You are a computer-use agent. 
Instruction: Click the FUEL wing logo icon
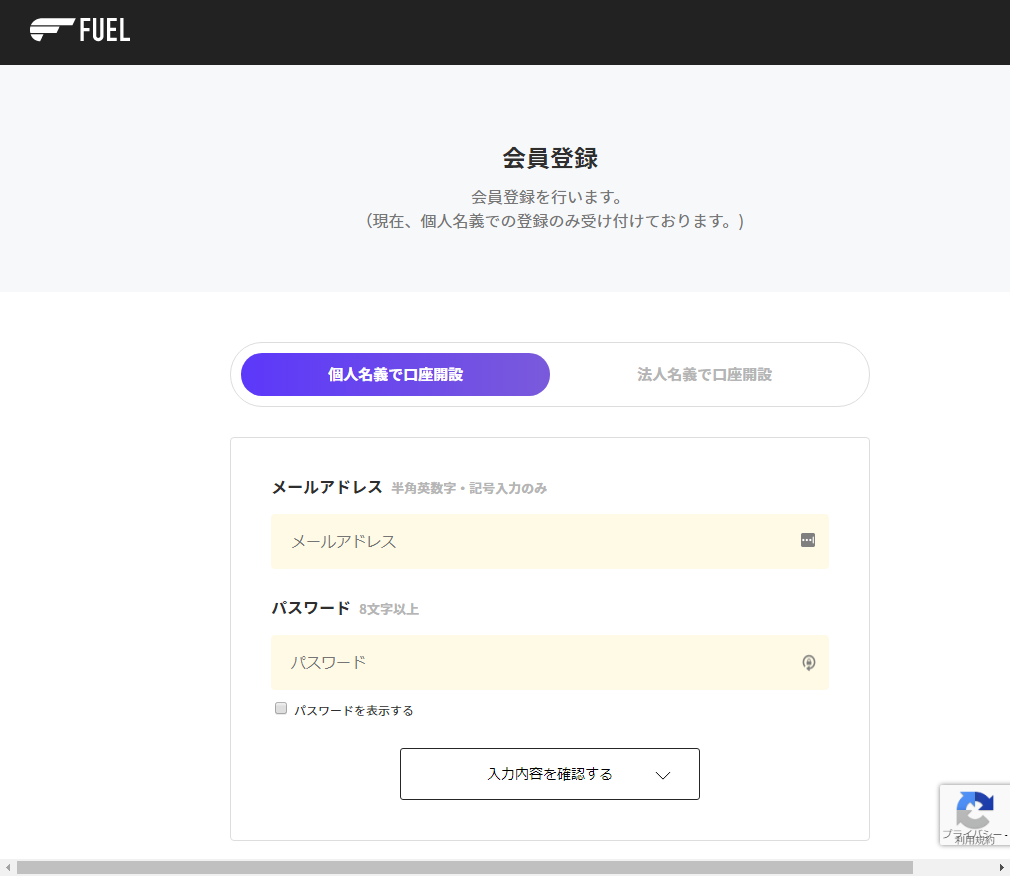(50, 30)
